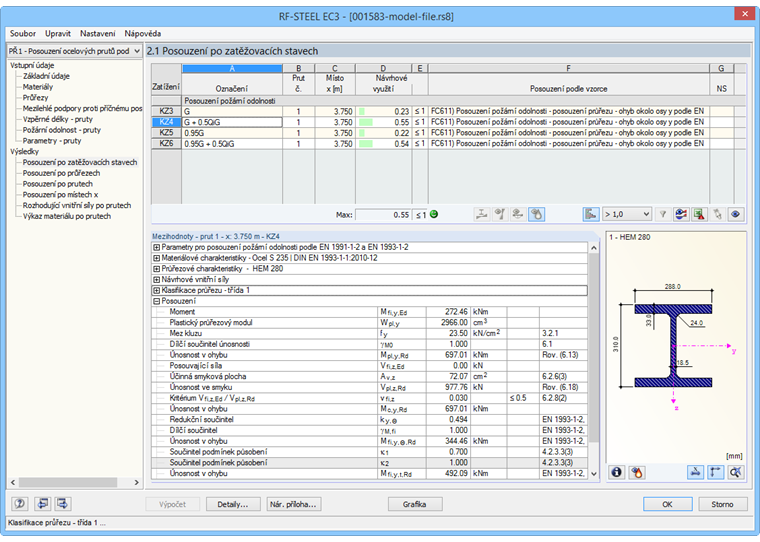This screenshot has width=760, height=542.
Task: Export the table to Excel icon
Action: [x=699, y=214]
